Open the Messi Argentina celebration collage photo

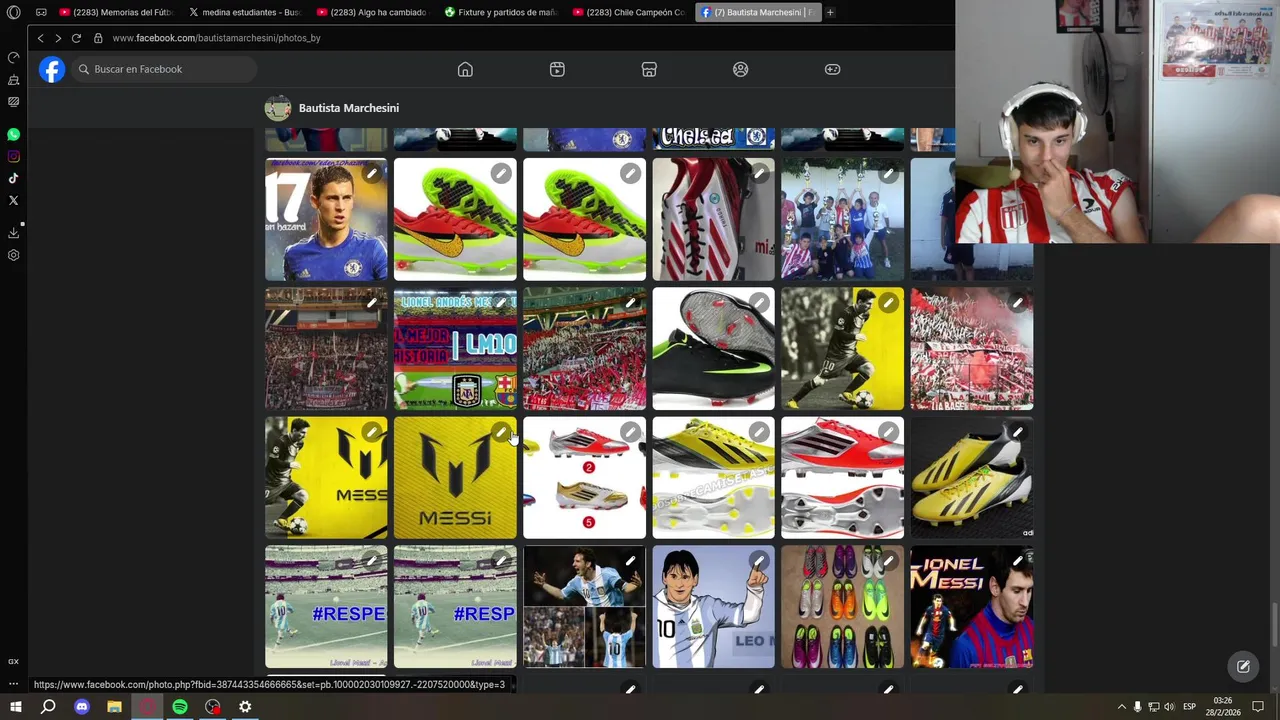click(x=584, y=606)
